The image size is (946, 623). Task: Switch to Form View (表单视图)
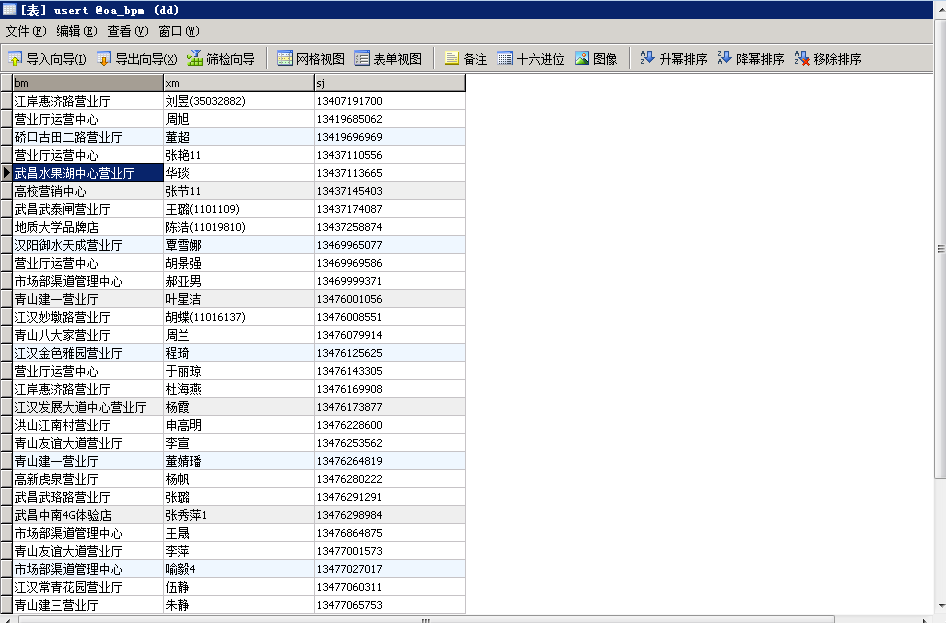(388, 59)
